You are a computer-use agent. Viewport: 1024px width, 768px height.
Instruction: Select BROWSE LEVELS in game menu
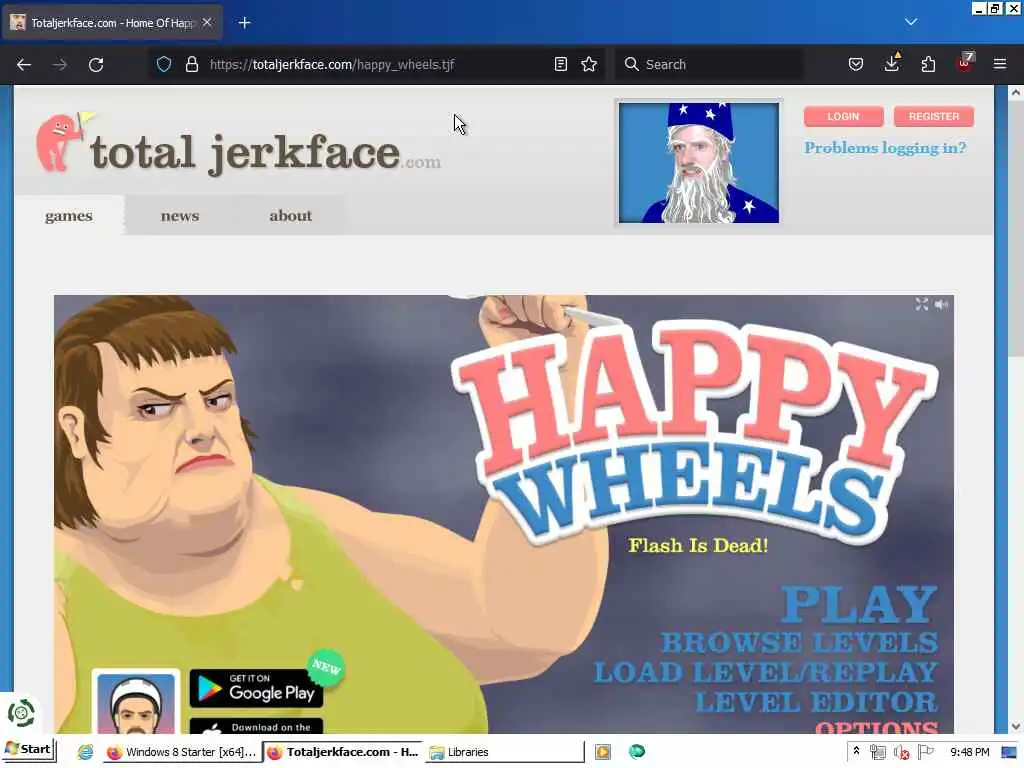799,643
